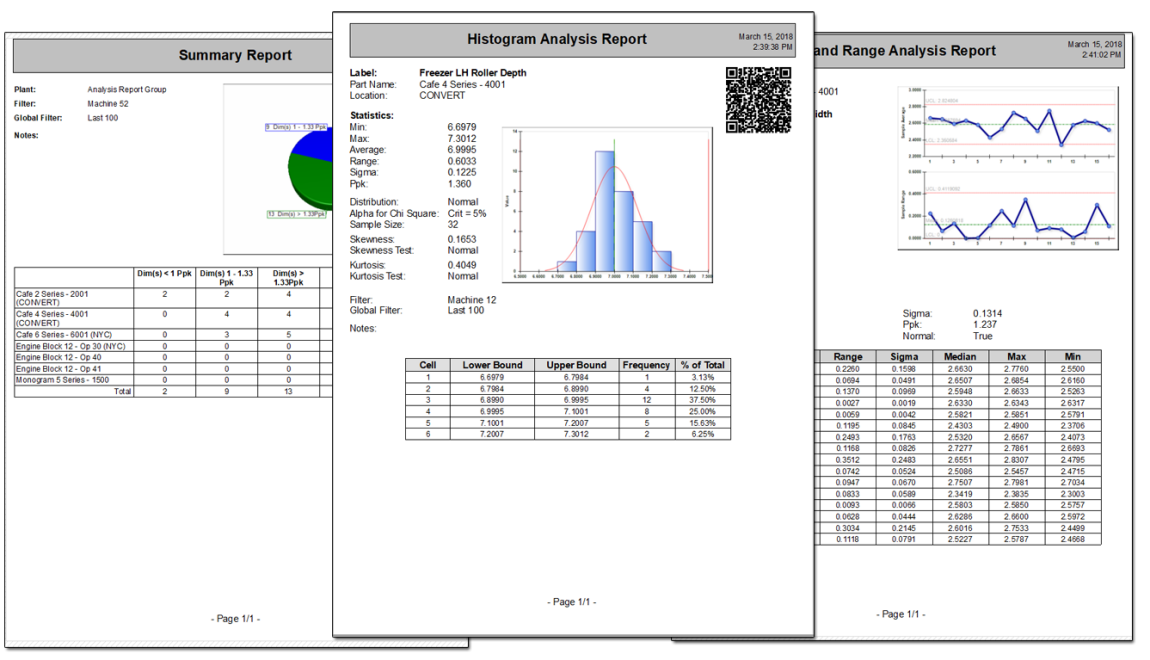The image size is (1150, 660).
Task: Click the '6.25%' cell in histogram table
Action: click(x=702, y=435)
